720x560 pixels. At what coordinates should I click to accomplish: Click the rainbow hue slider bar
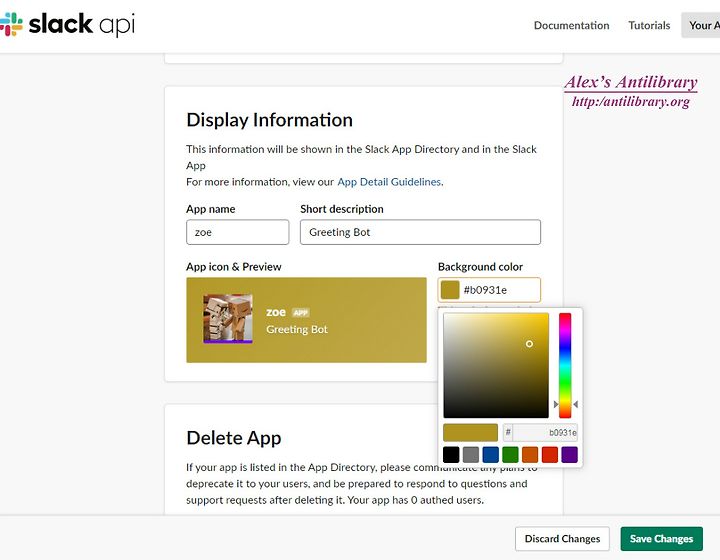pos(565,365)
